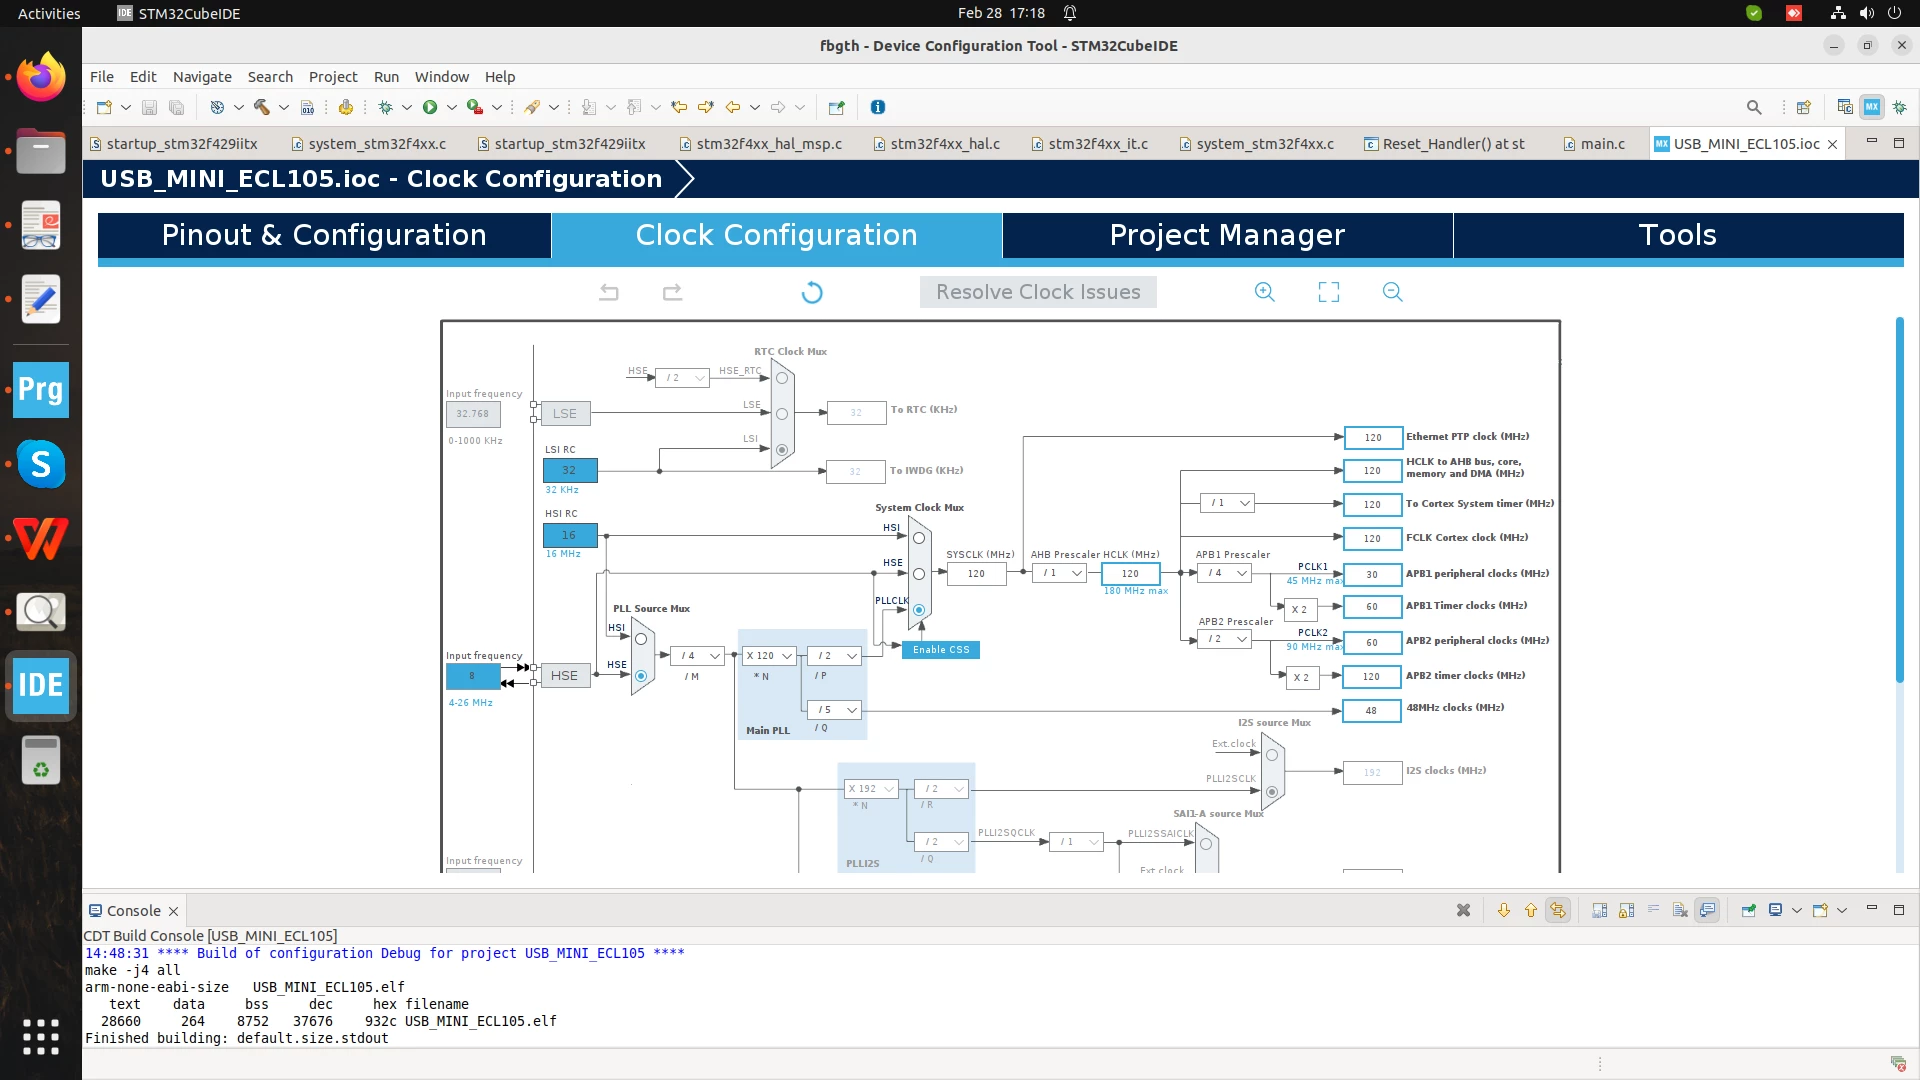
Task: Zoom out of the clock diagram
Action: pos(1393,292)
